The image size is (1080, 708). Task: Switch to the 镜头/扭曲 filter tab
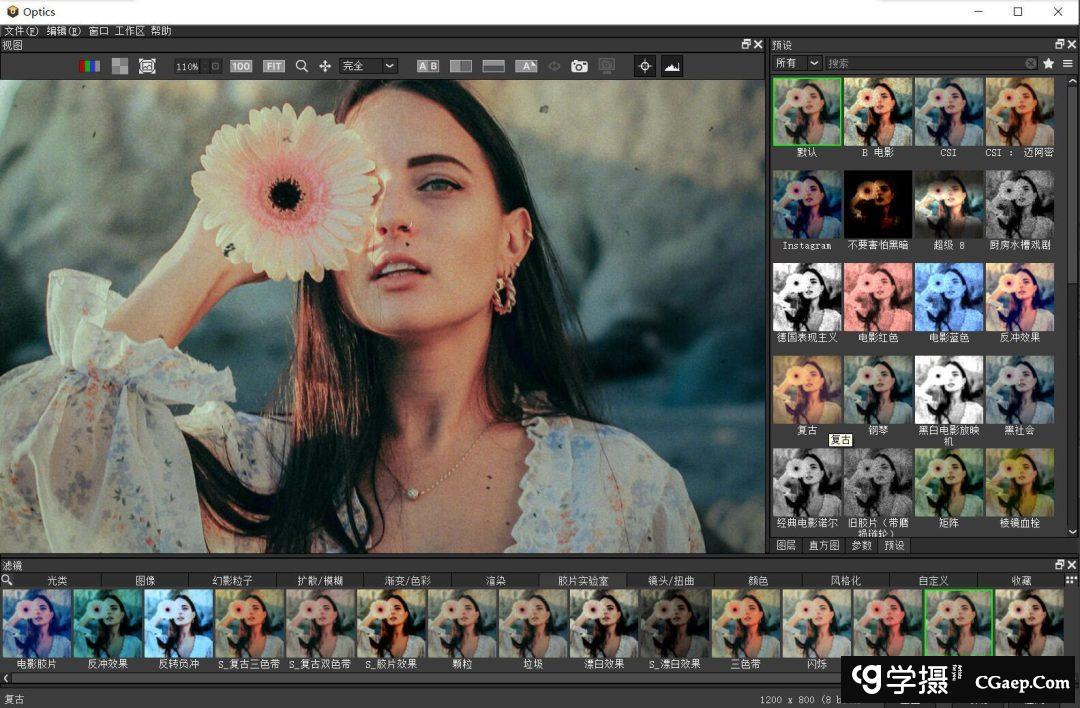pos(670,580)
